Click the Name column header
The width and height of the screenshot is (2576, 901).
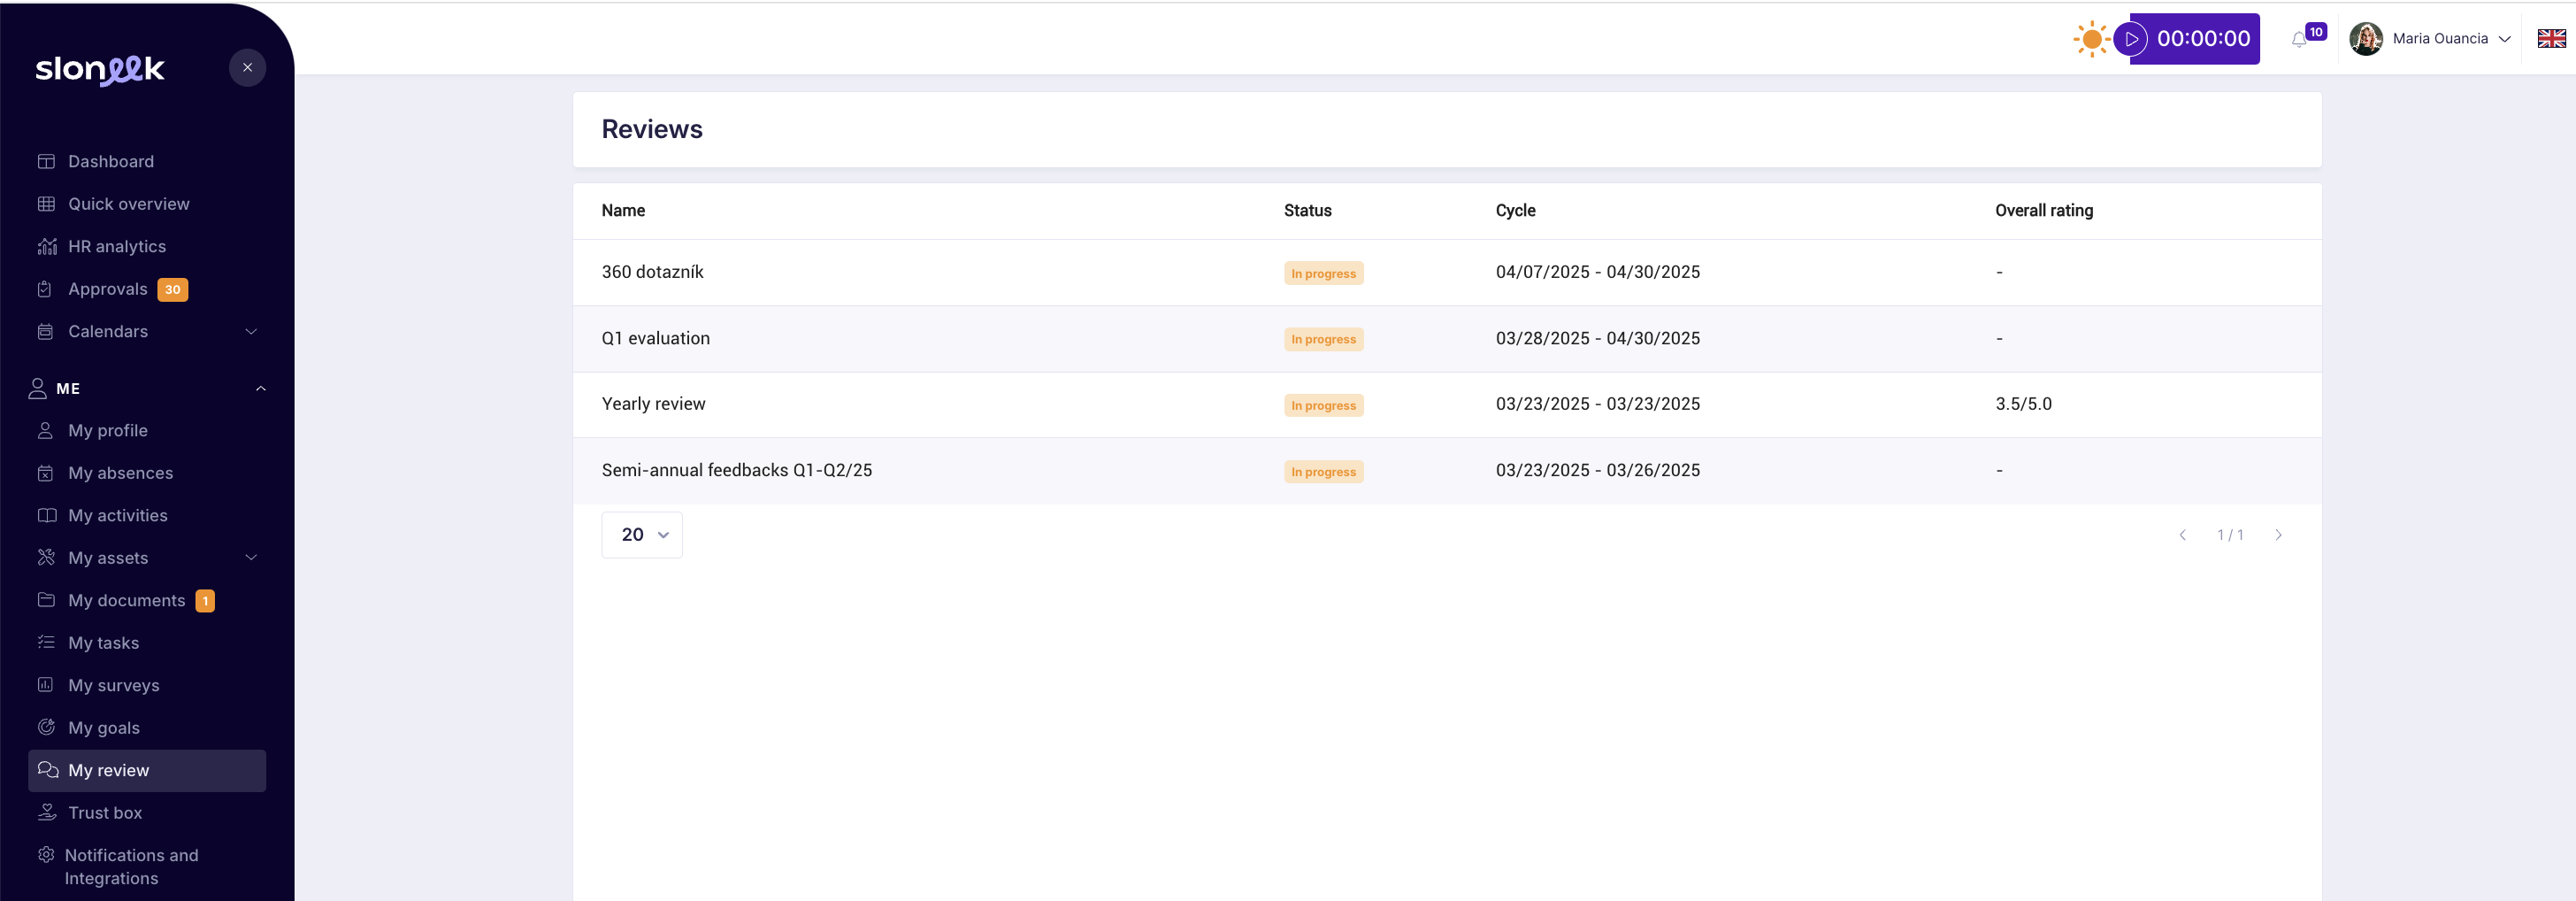pos(623,211)
